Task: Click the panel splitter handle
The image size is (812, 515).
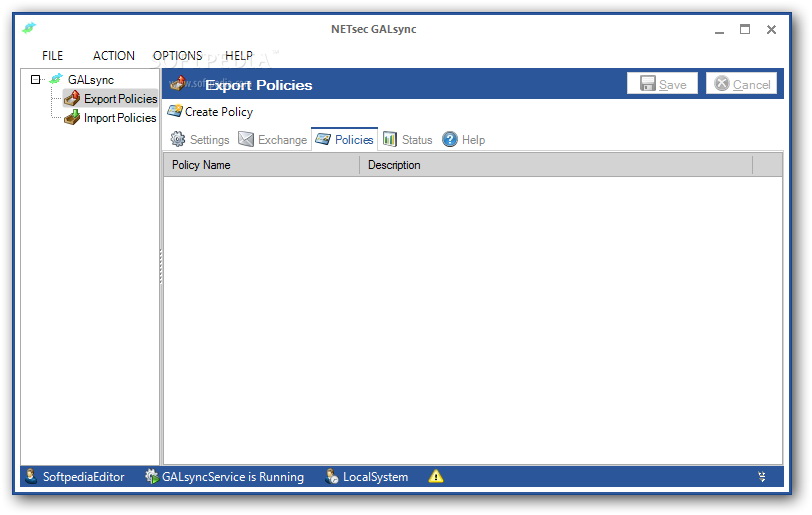Action: tap(161, 266)
